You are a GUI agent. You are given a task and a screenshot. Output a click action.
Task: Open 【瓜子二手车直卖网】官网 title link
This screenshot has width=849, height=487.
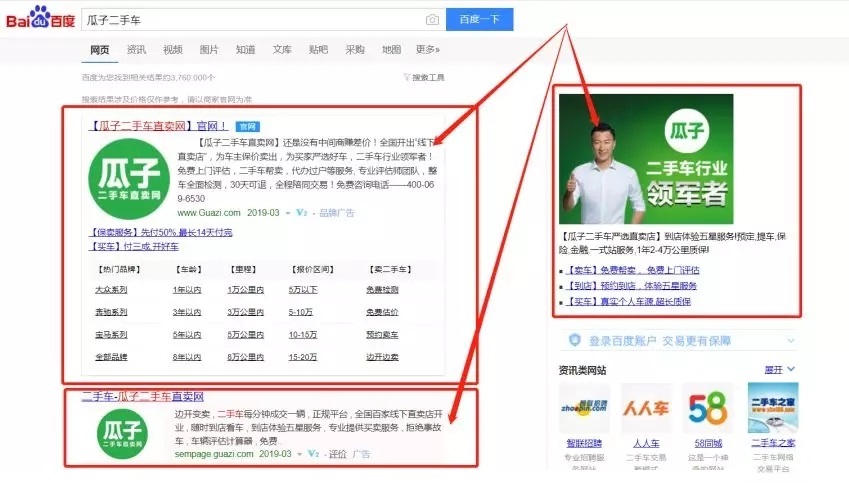pyautogui.click(x=158, y=126)
